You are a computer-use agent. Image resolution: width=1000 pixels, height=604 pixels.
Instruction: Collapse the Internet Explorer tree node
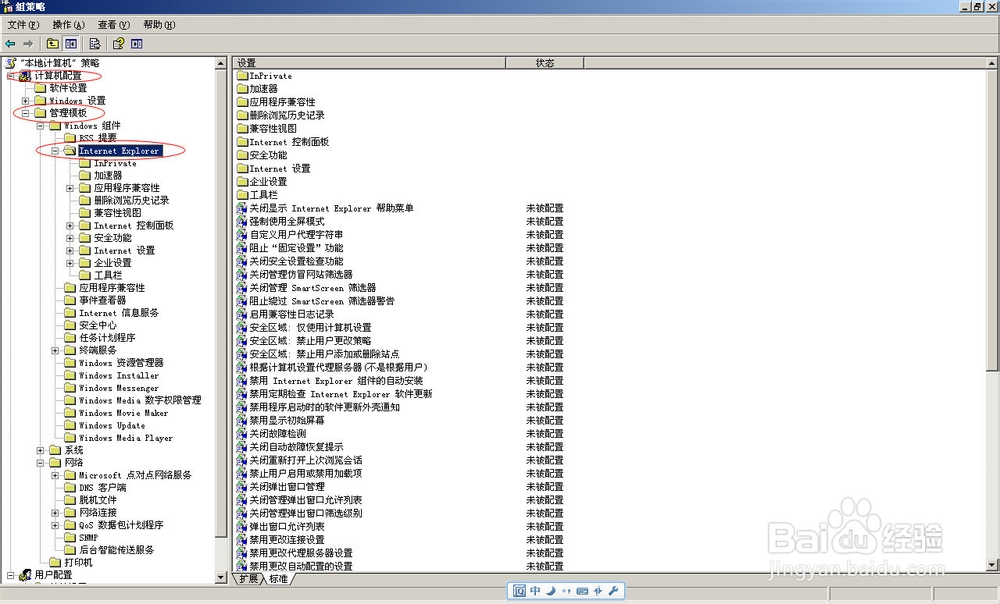pyautogui.click(x=55, y=151)
